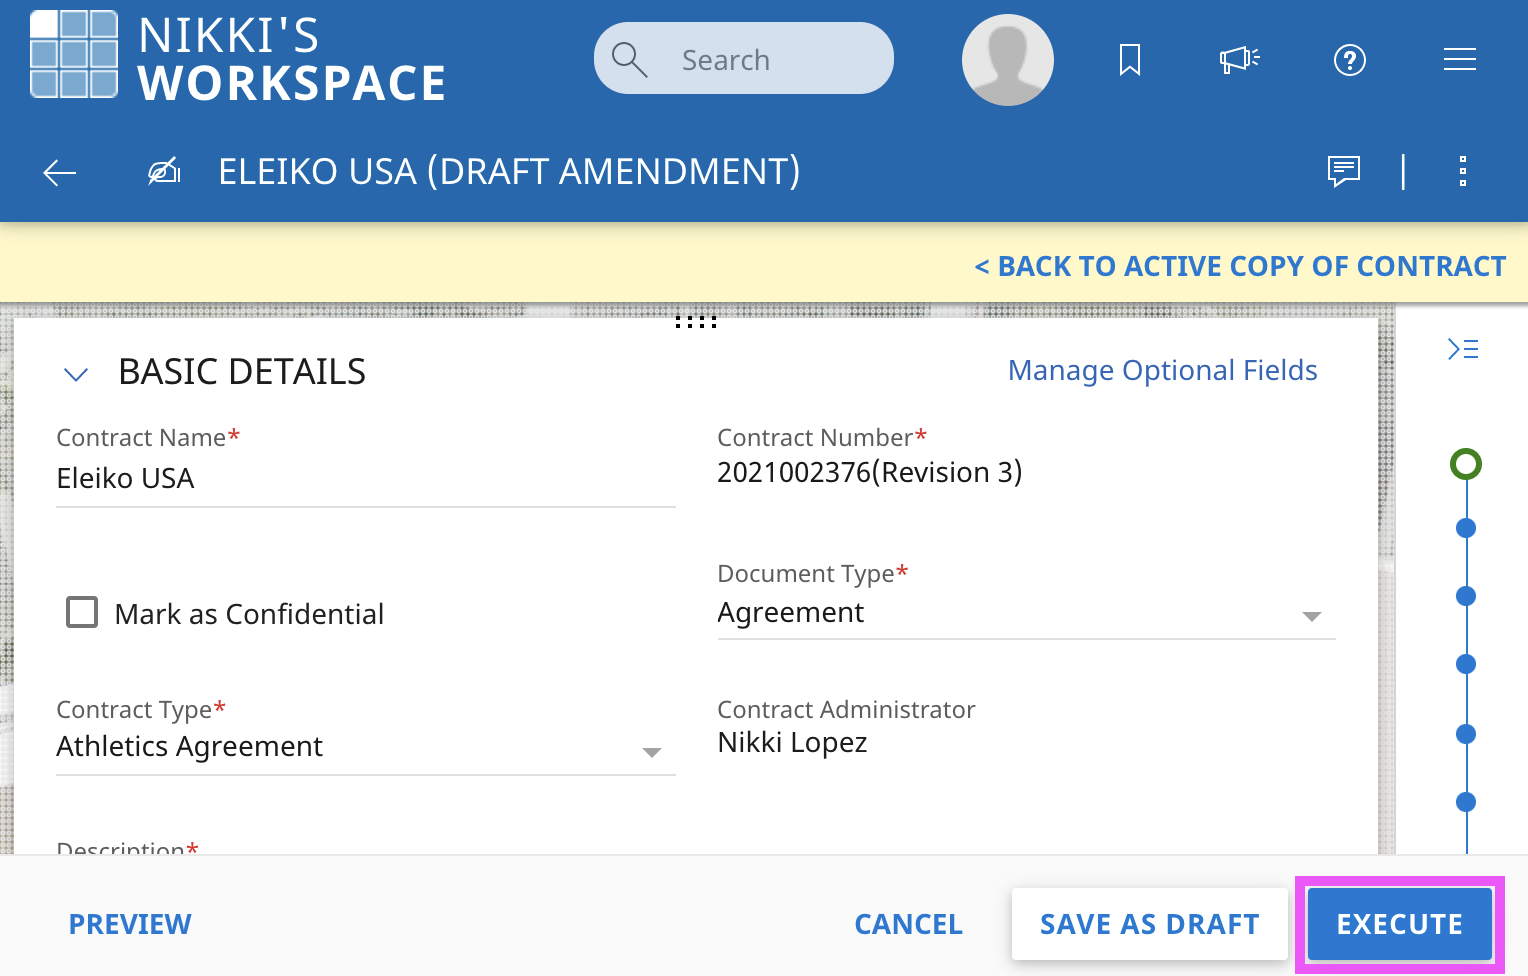This screenshot has height=976, width=1528.
Task: Click the back arrow icon
Action: pyautogui.click(x=60, y=172)
